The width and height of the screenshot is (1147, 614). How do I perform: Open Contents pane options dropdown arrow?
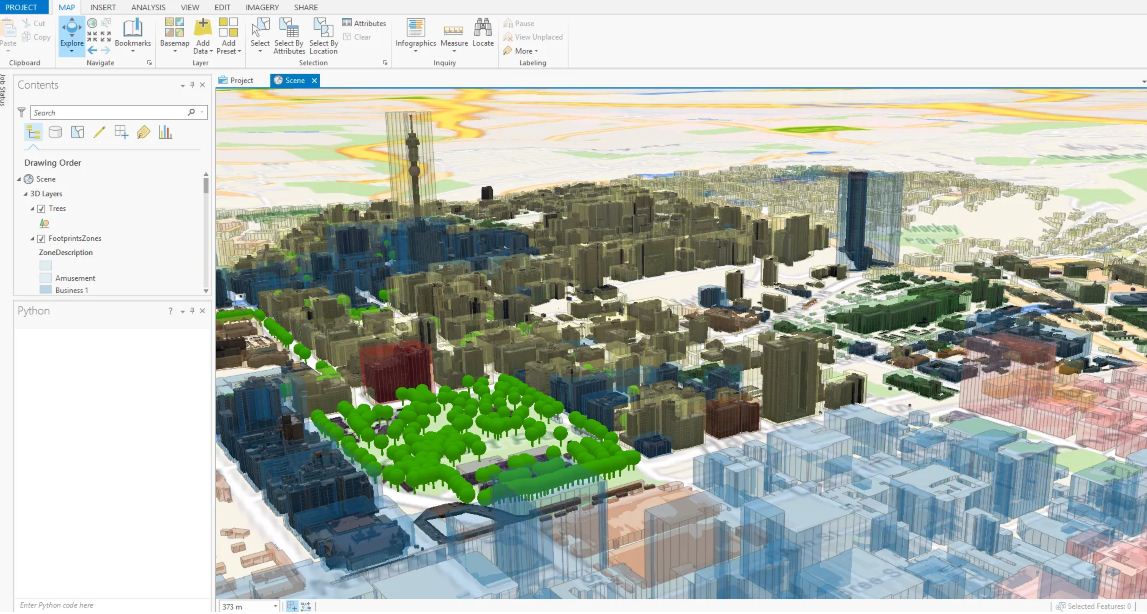pyautogui.click(x=182, y=86)
